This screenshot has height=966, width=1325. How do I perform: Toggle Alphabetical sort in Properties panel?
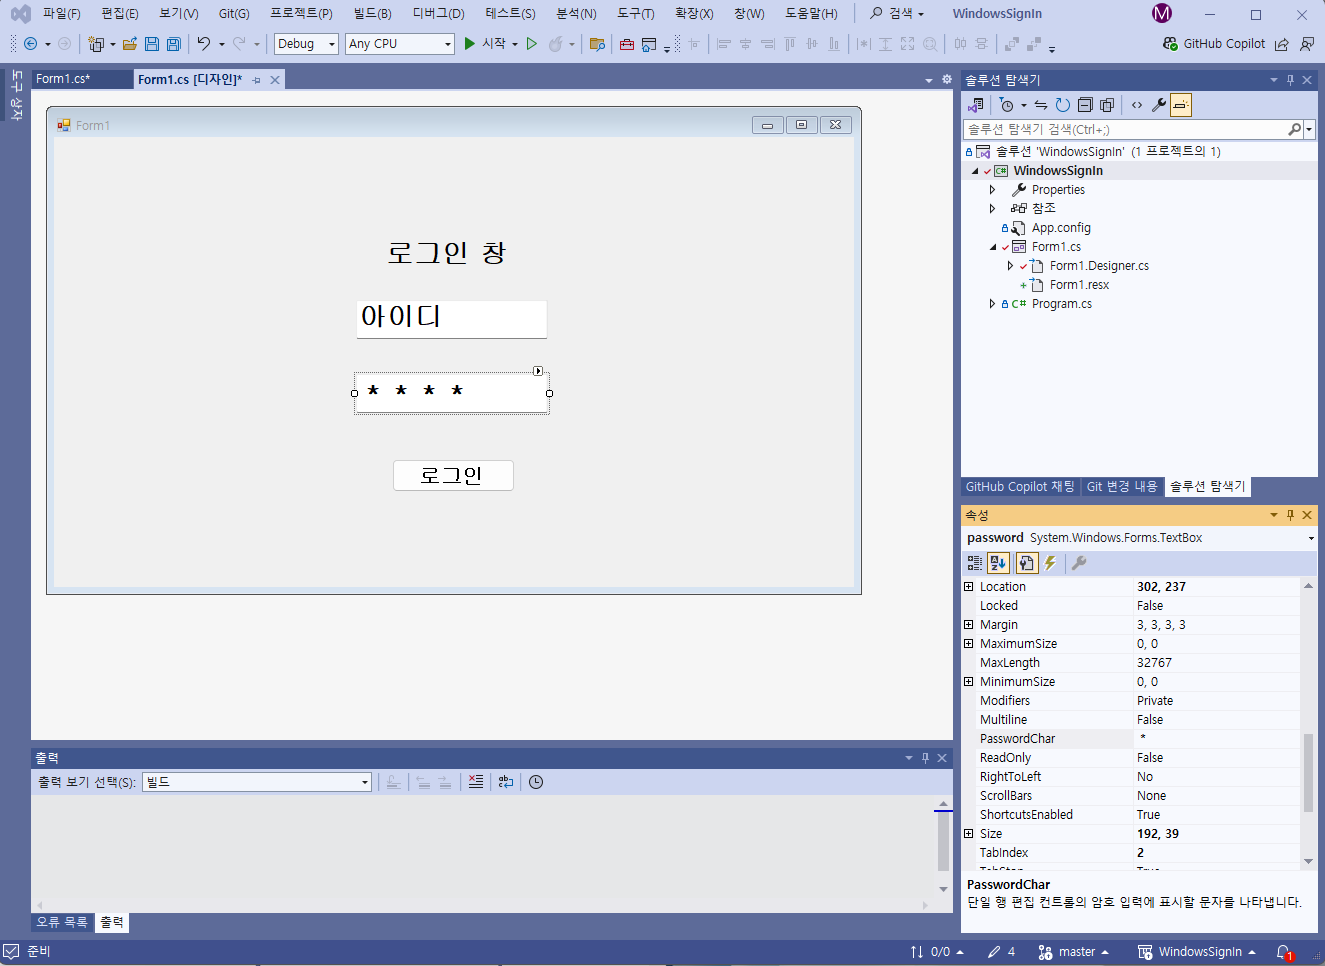998,563
